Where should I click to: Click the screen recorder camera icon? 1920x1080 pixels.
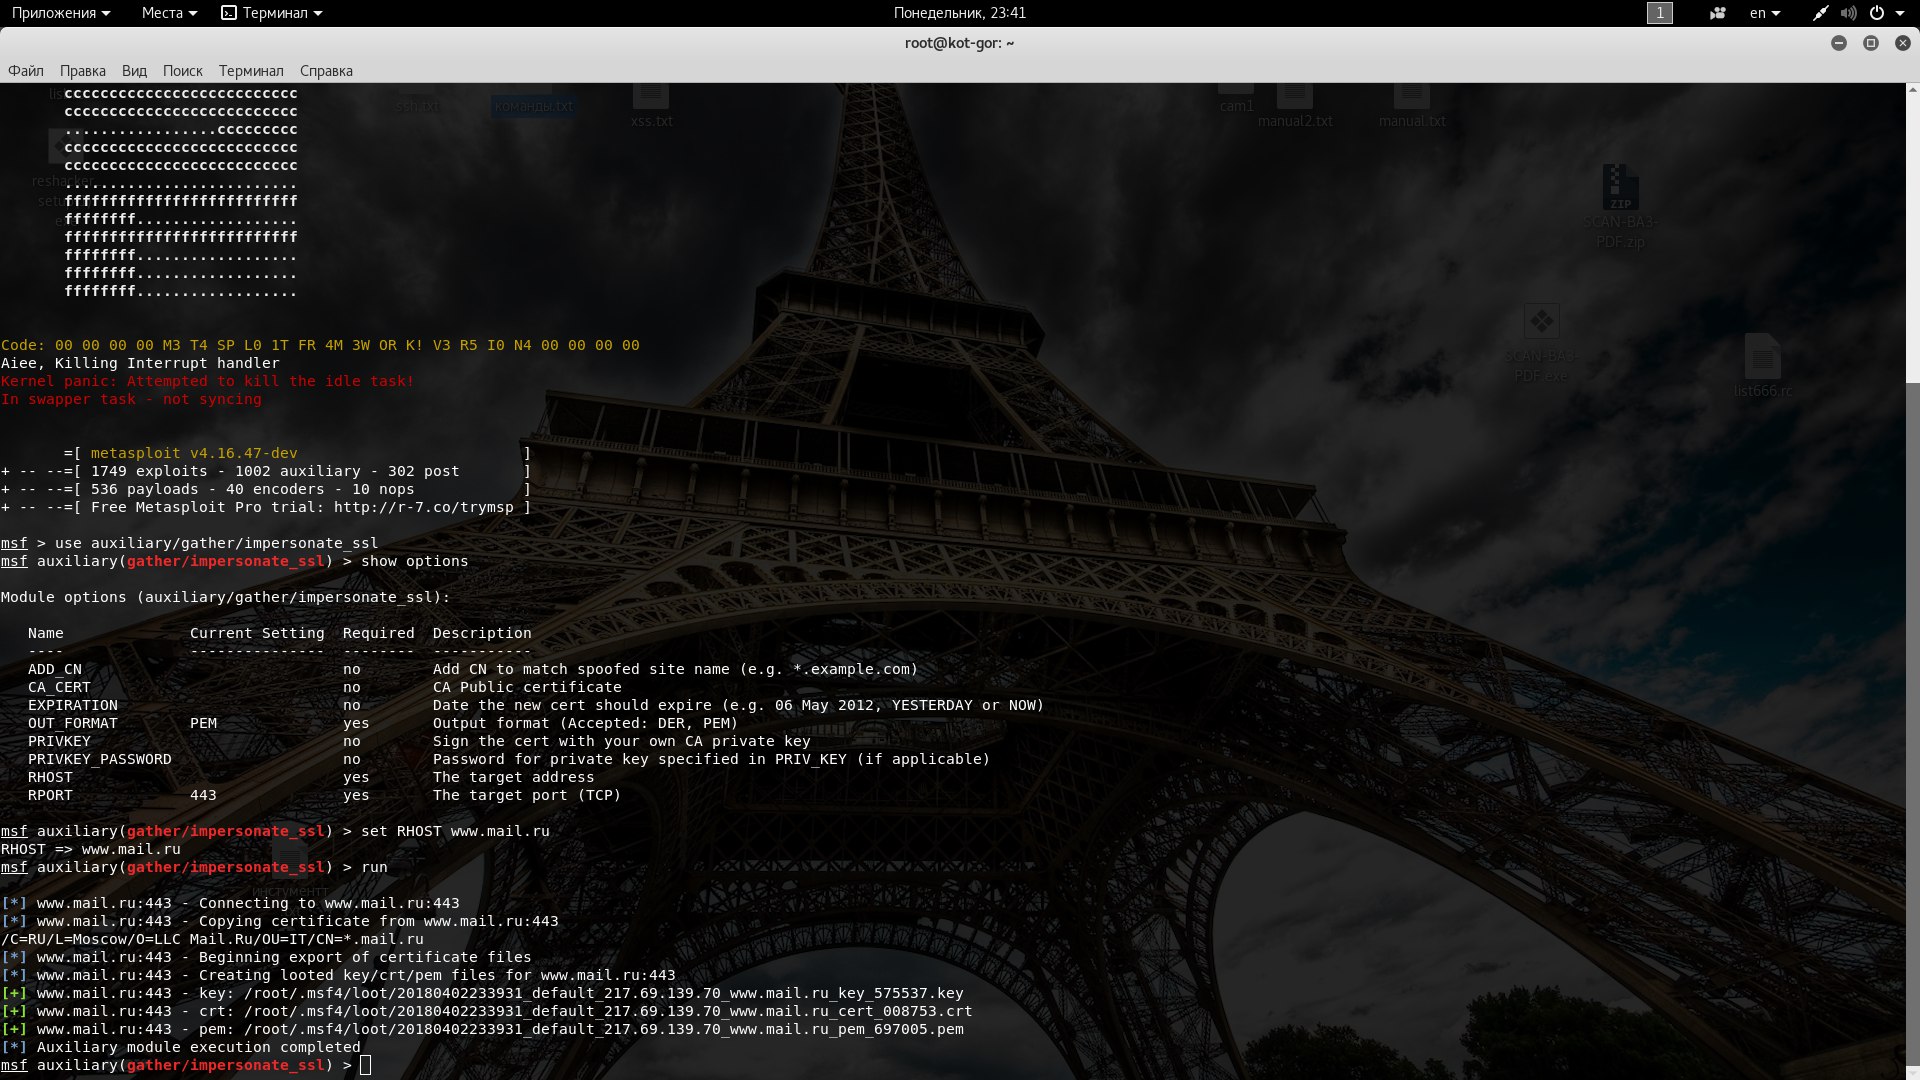click(1718, 13)
